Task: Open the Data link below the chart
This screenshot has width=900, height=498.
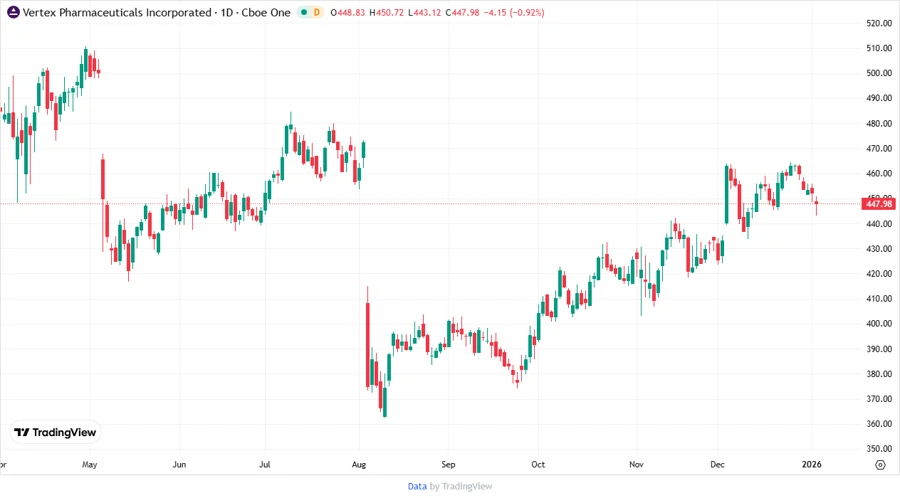Action: [x=417, y=487]
